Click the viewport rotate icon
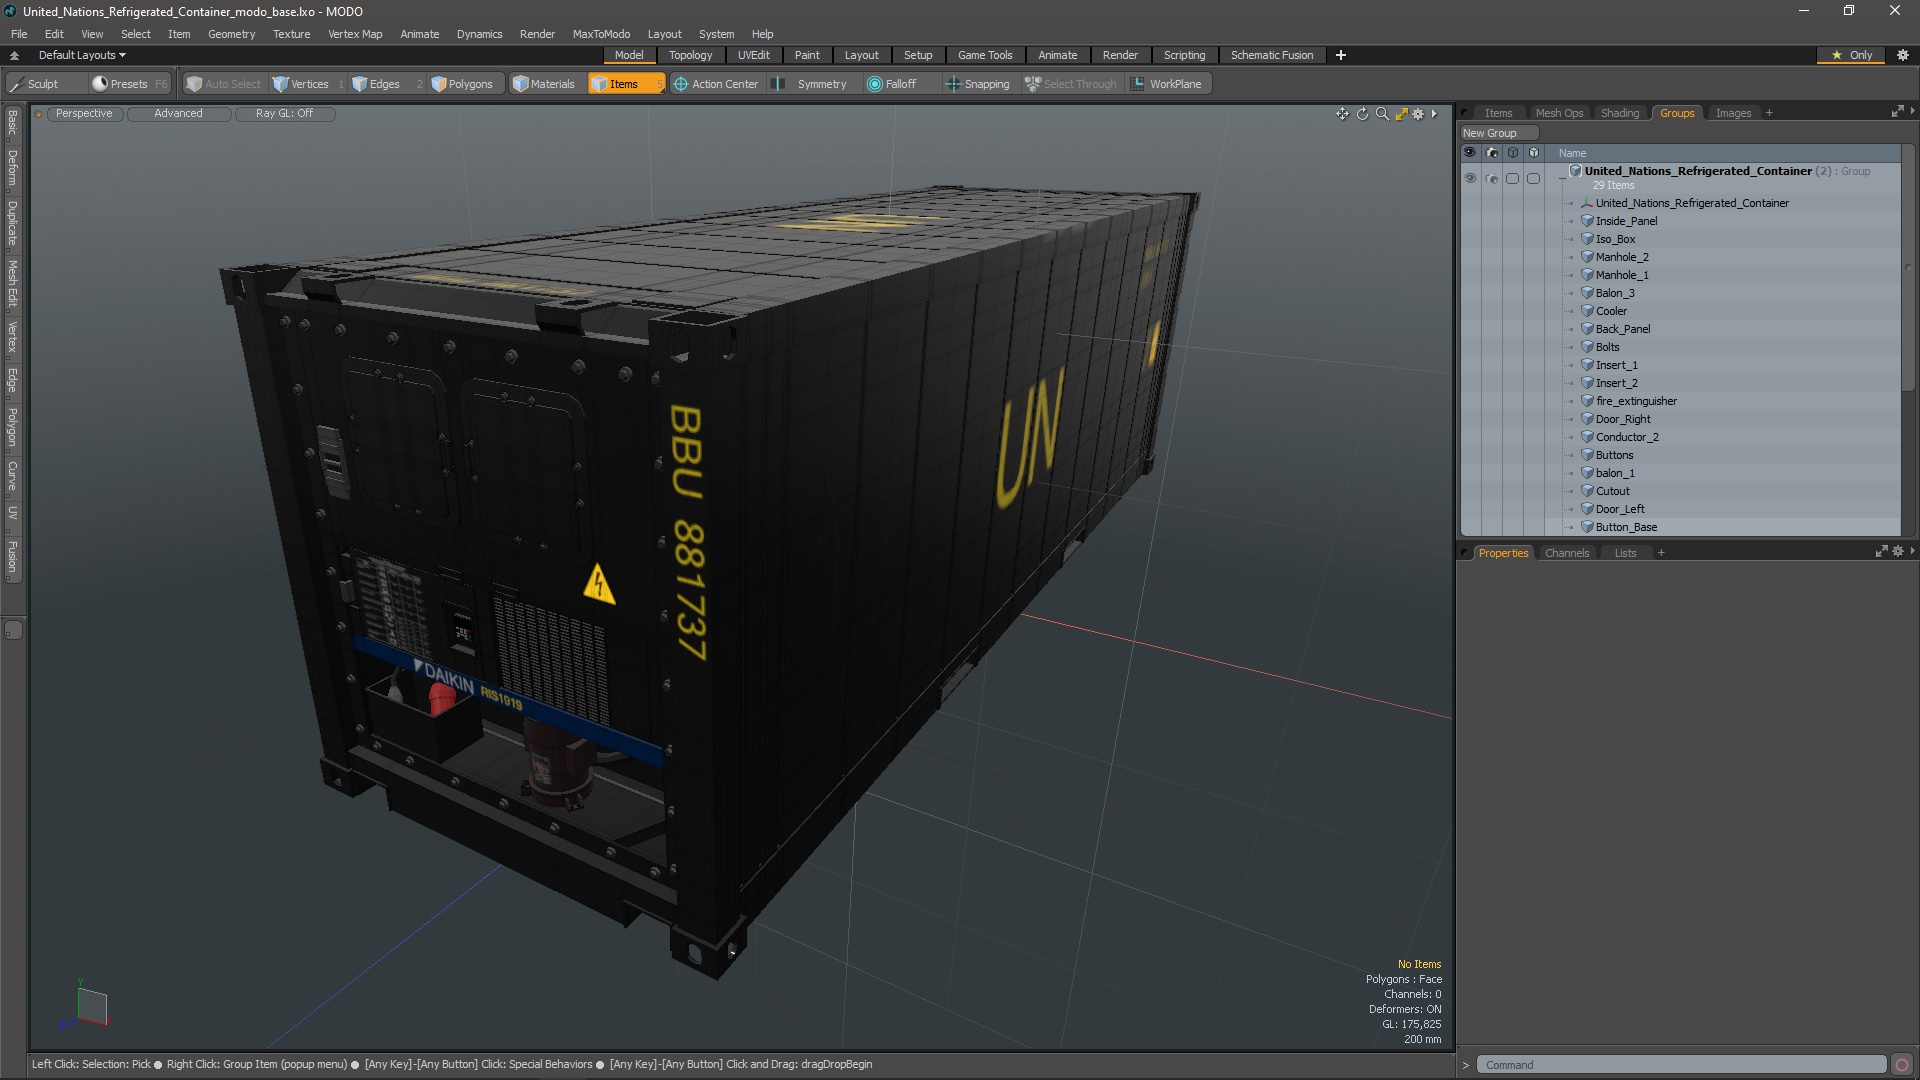Viewport: 1920px width, 1080px height. [x=1362, y=114]
